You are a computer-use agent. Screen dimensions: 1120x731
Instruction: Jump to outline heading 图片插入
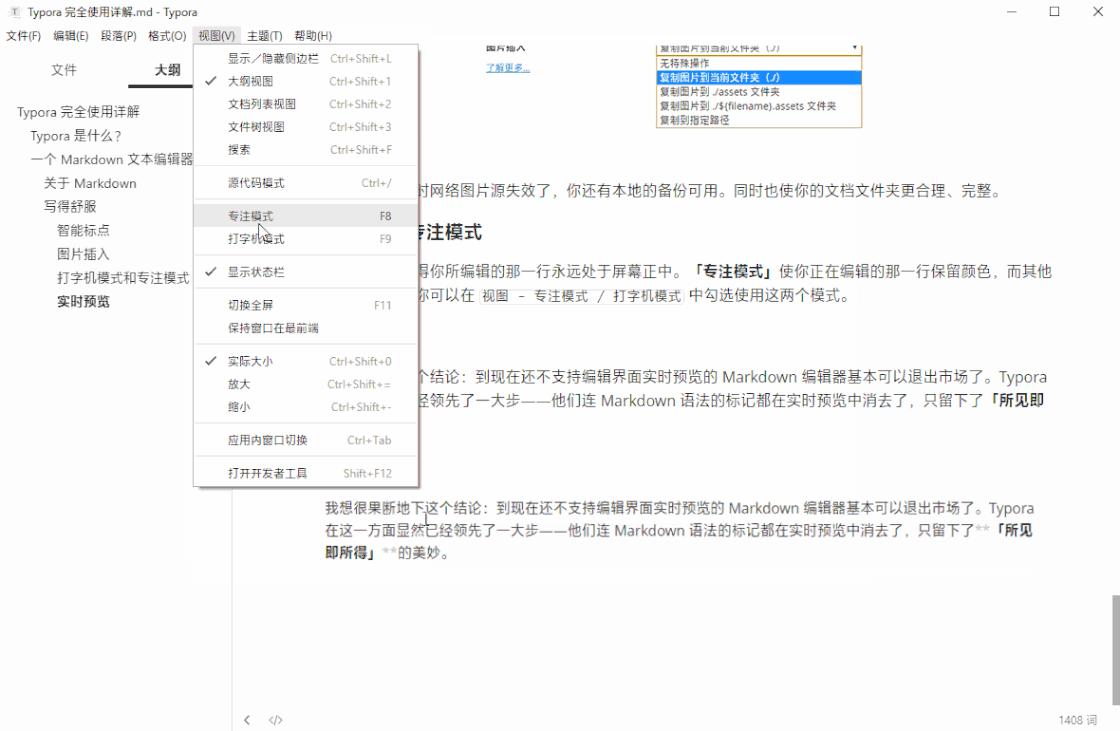point(84,254)
